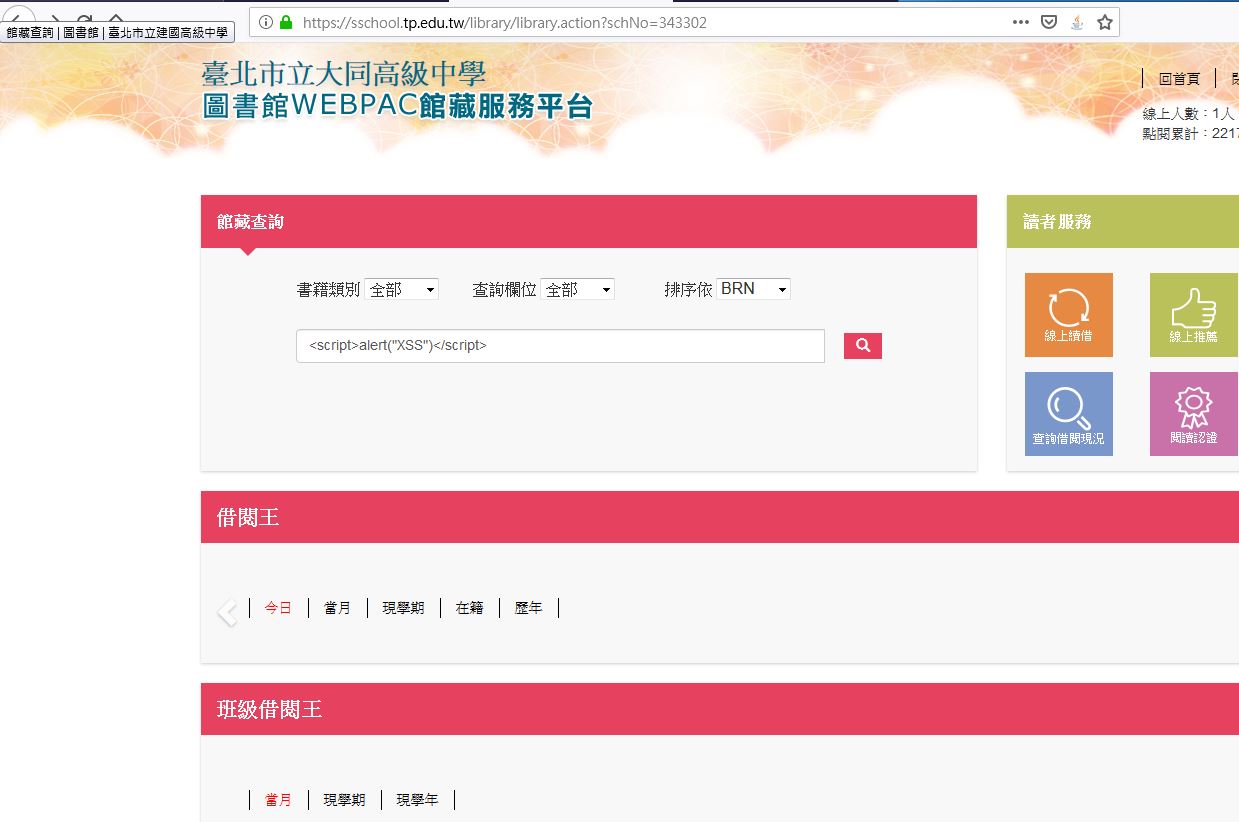Click the search keyword input field
Screen dimensions: 1239x822
[560, 346]
